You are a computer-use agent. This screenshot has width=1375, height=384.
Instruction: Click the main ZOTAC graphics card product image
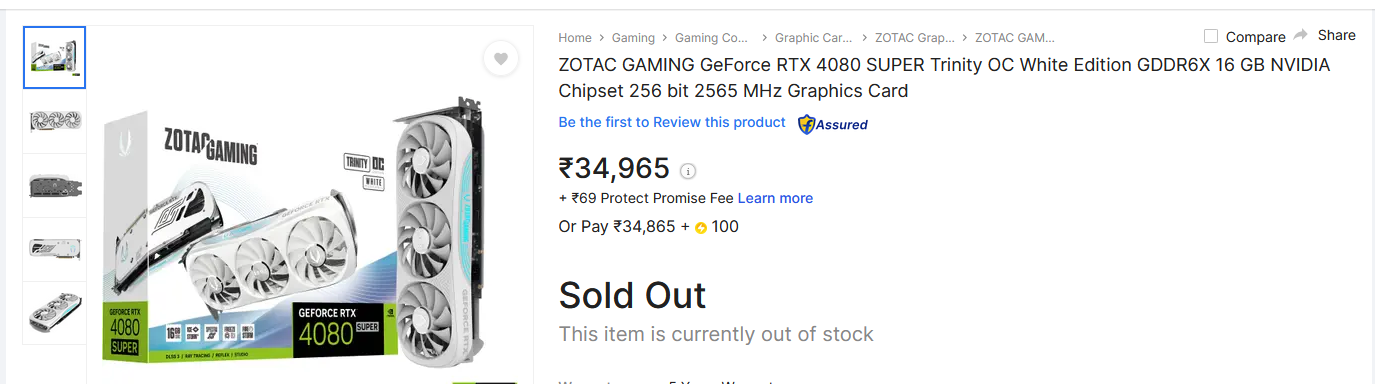[310, 230]
